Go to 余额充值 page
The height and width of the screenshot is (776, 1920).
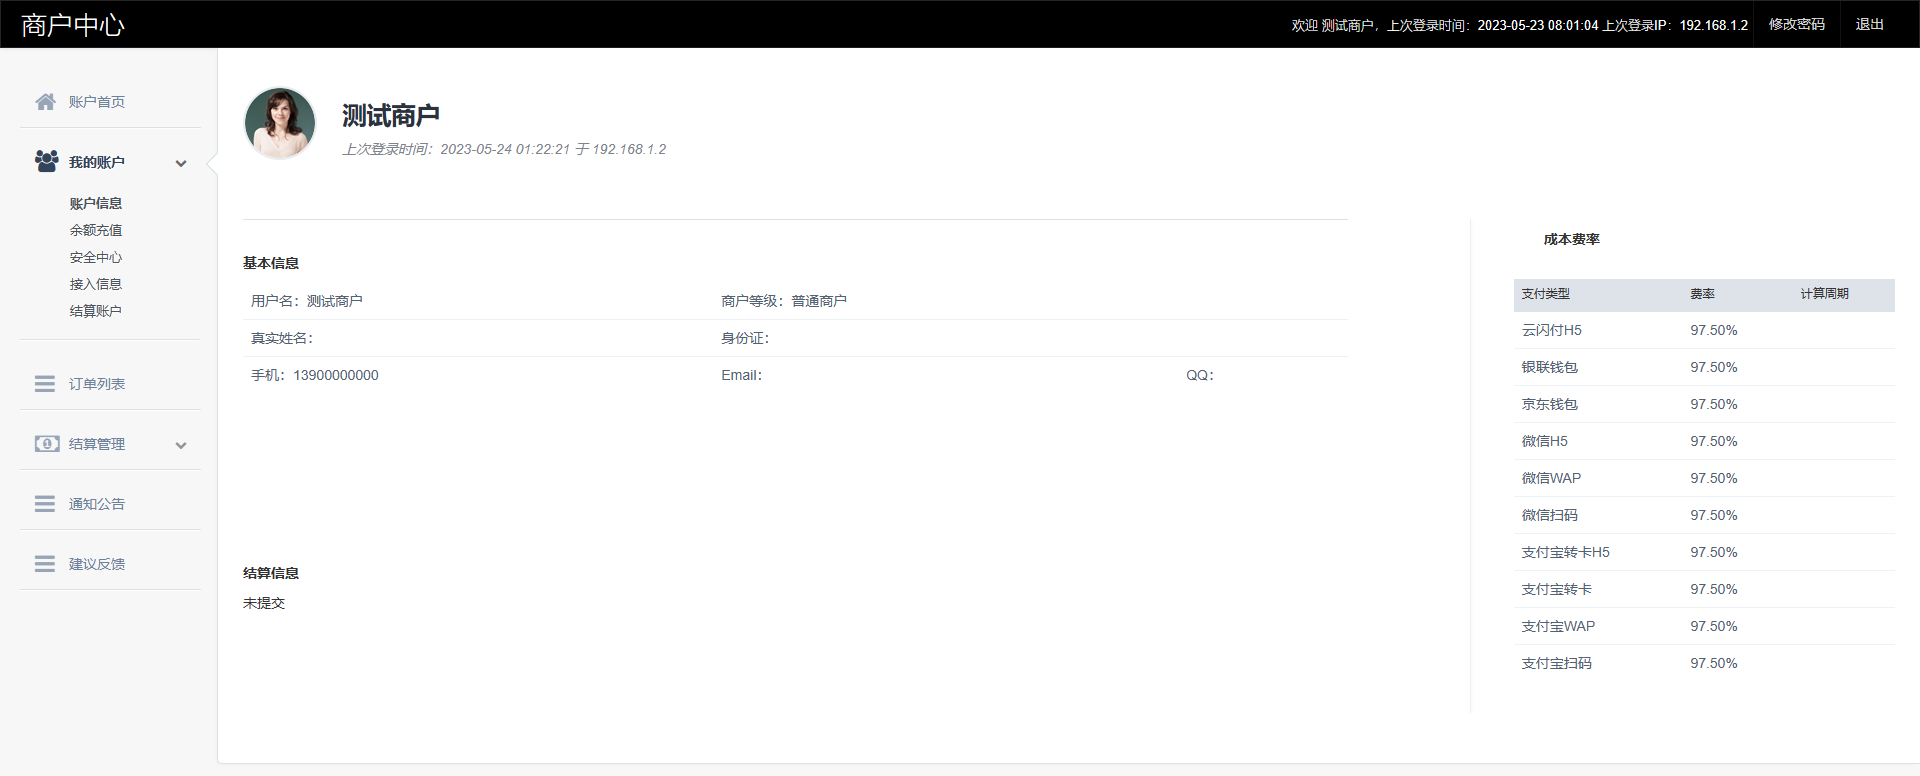(x=96, y=230)
